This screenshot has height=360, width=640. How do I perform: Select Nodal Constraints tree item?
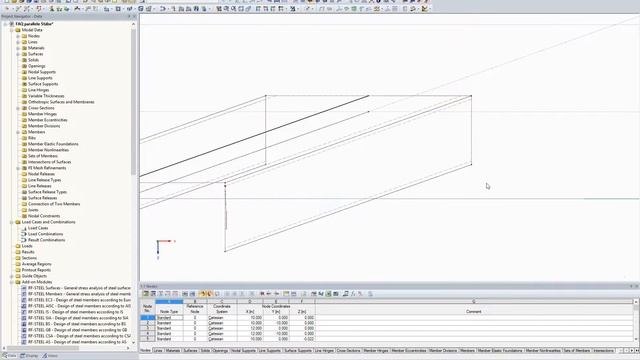(44, 216)
